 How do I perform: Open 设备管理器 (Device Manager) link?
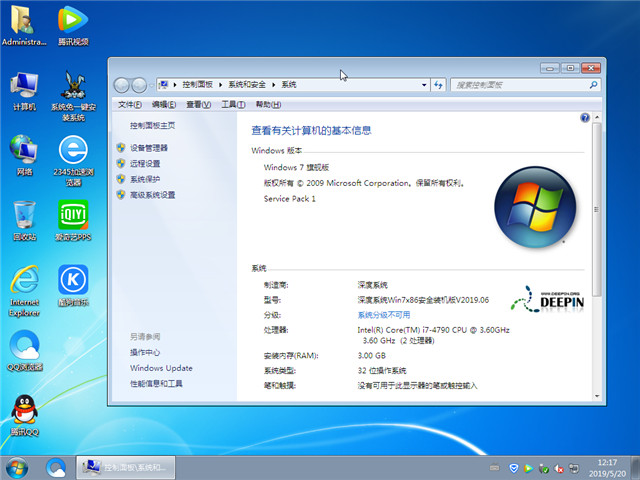click(149, 148)
